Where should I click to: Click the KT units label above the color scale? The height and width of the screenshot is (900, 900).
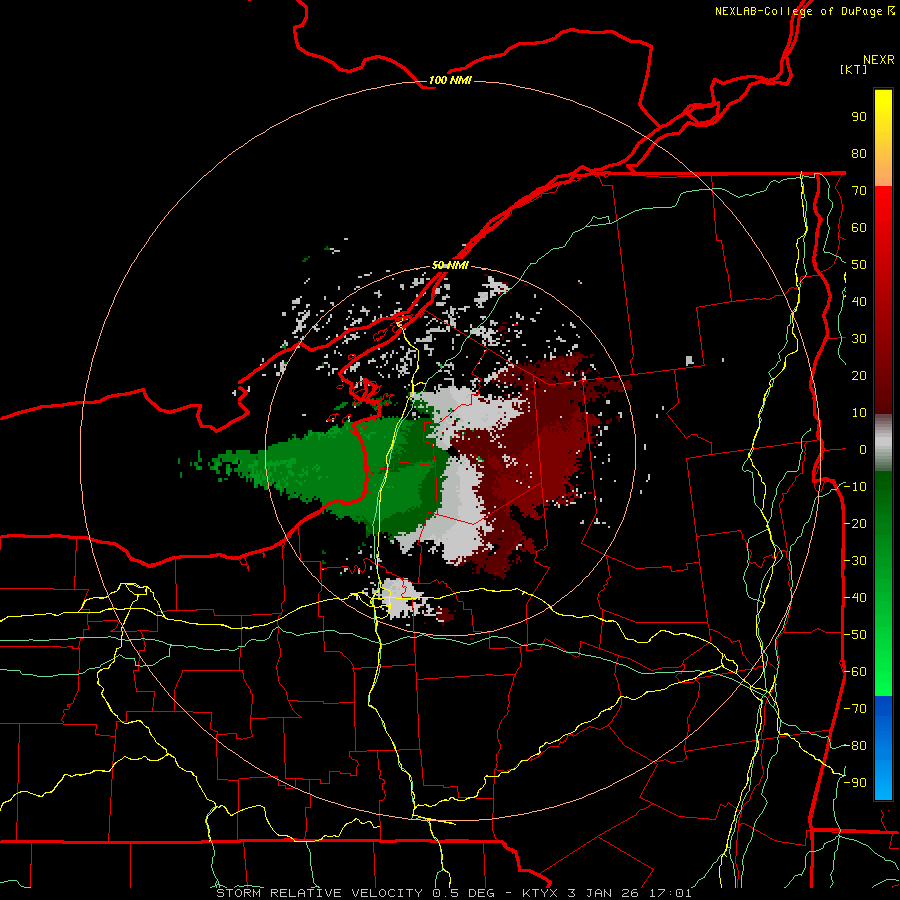click(853, 69)
